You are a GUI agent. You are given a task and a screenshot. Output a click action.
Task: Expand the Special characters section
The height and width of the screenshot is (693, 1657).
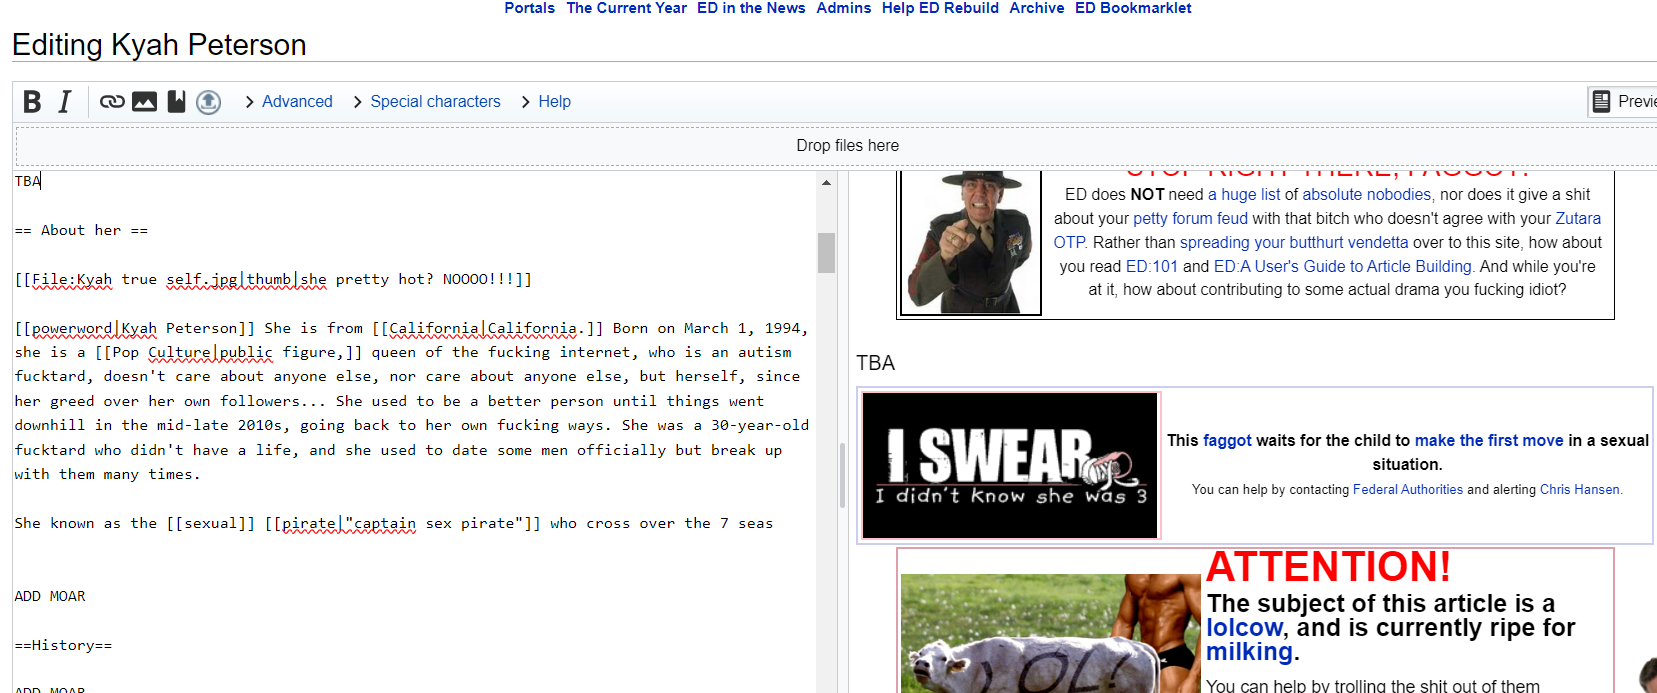pos(435,102)
